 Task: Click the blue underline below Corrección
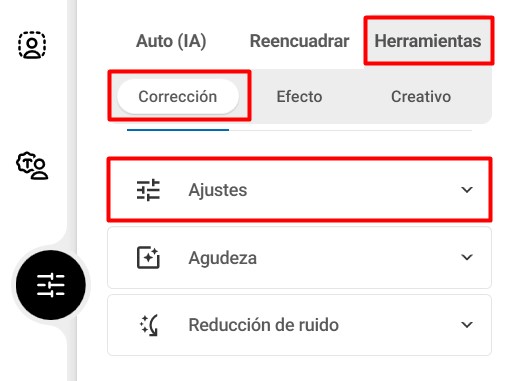178,130
